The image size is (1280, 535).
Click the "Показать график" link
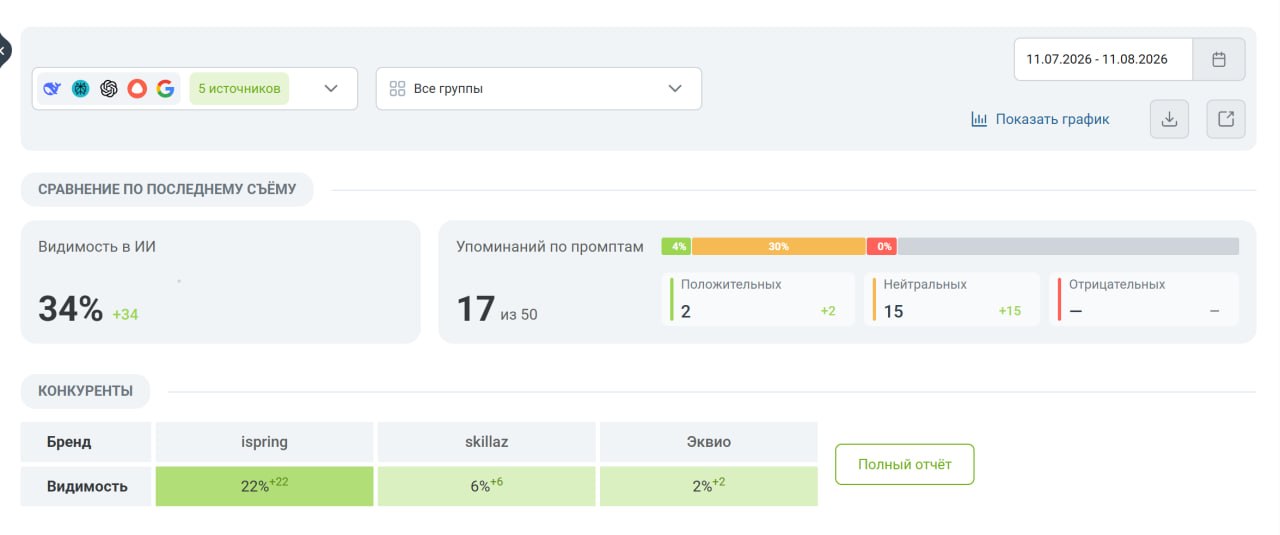(x=1040, y=119)
